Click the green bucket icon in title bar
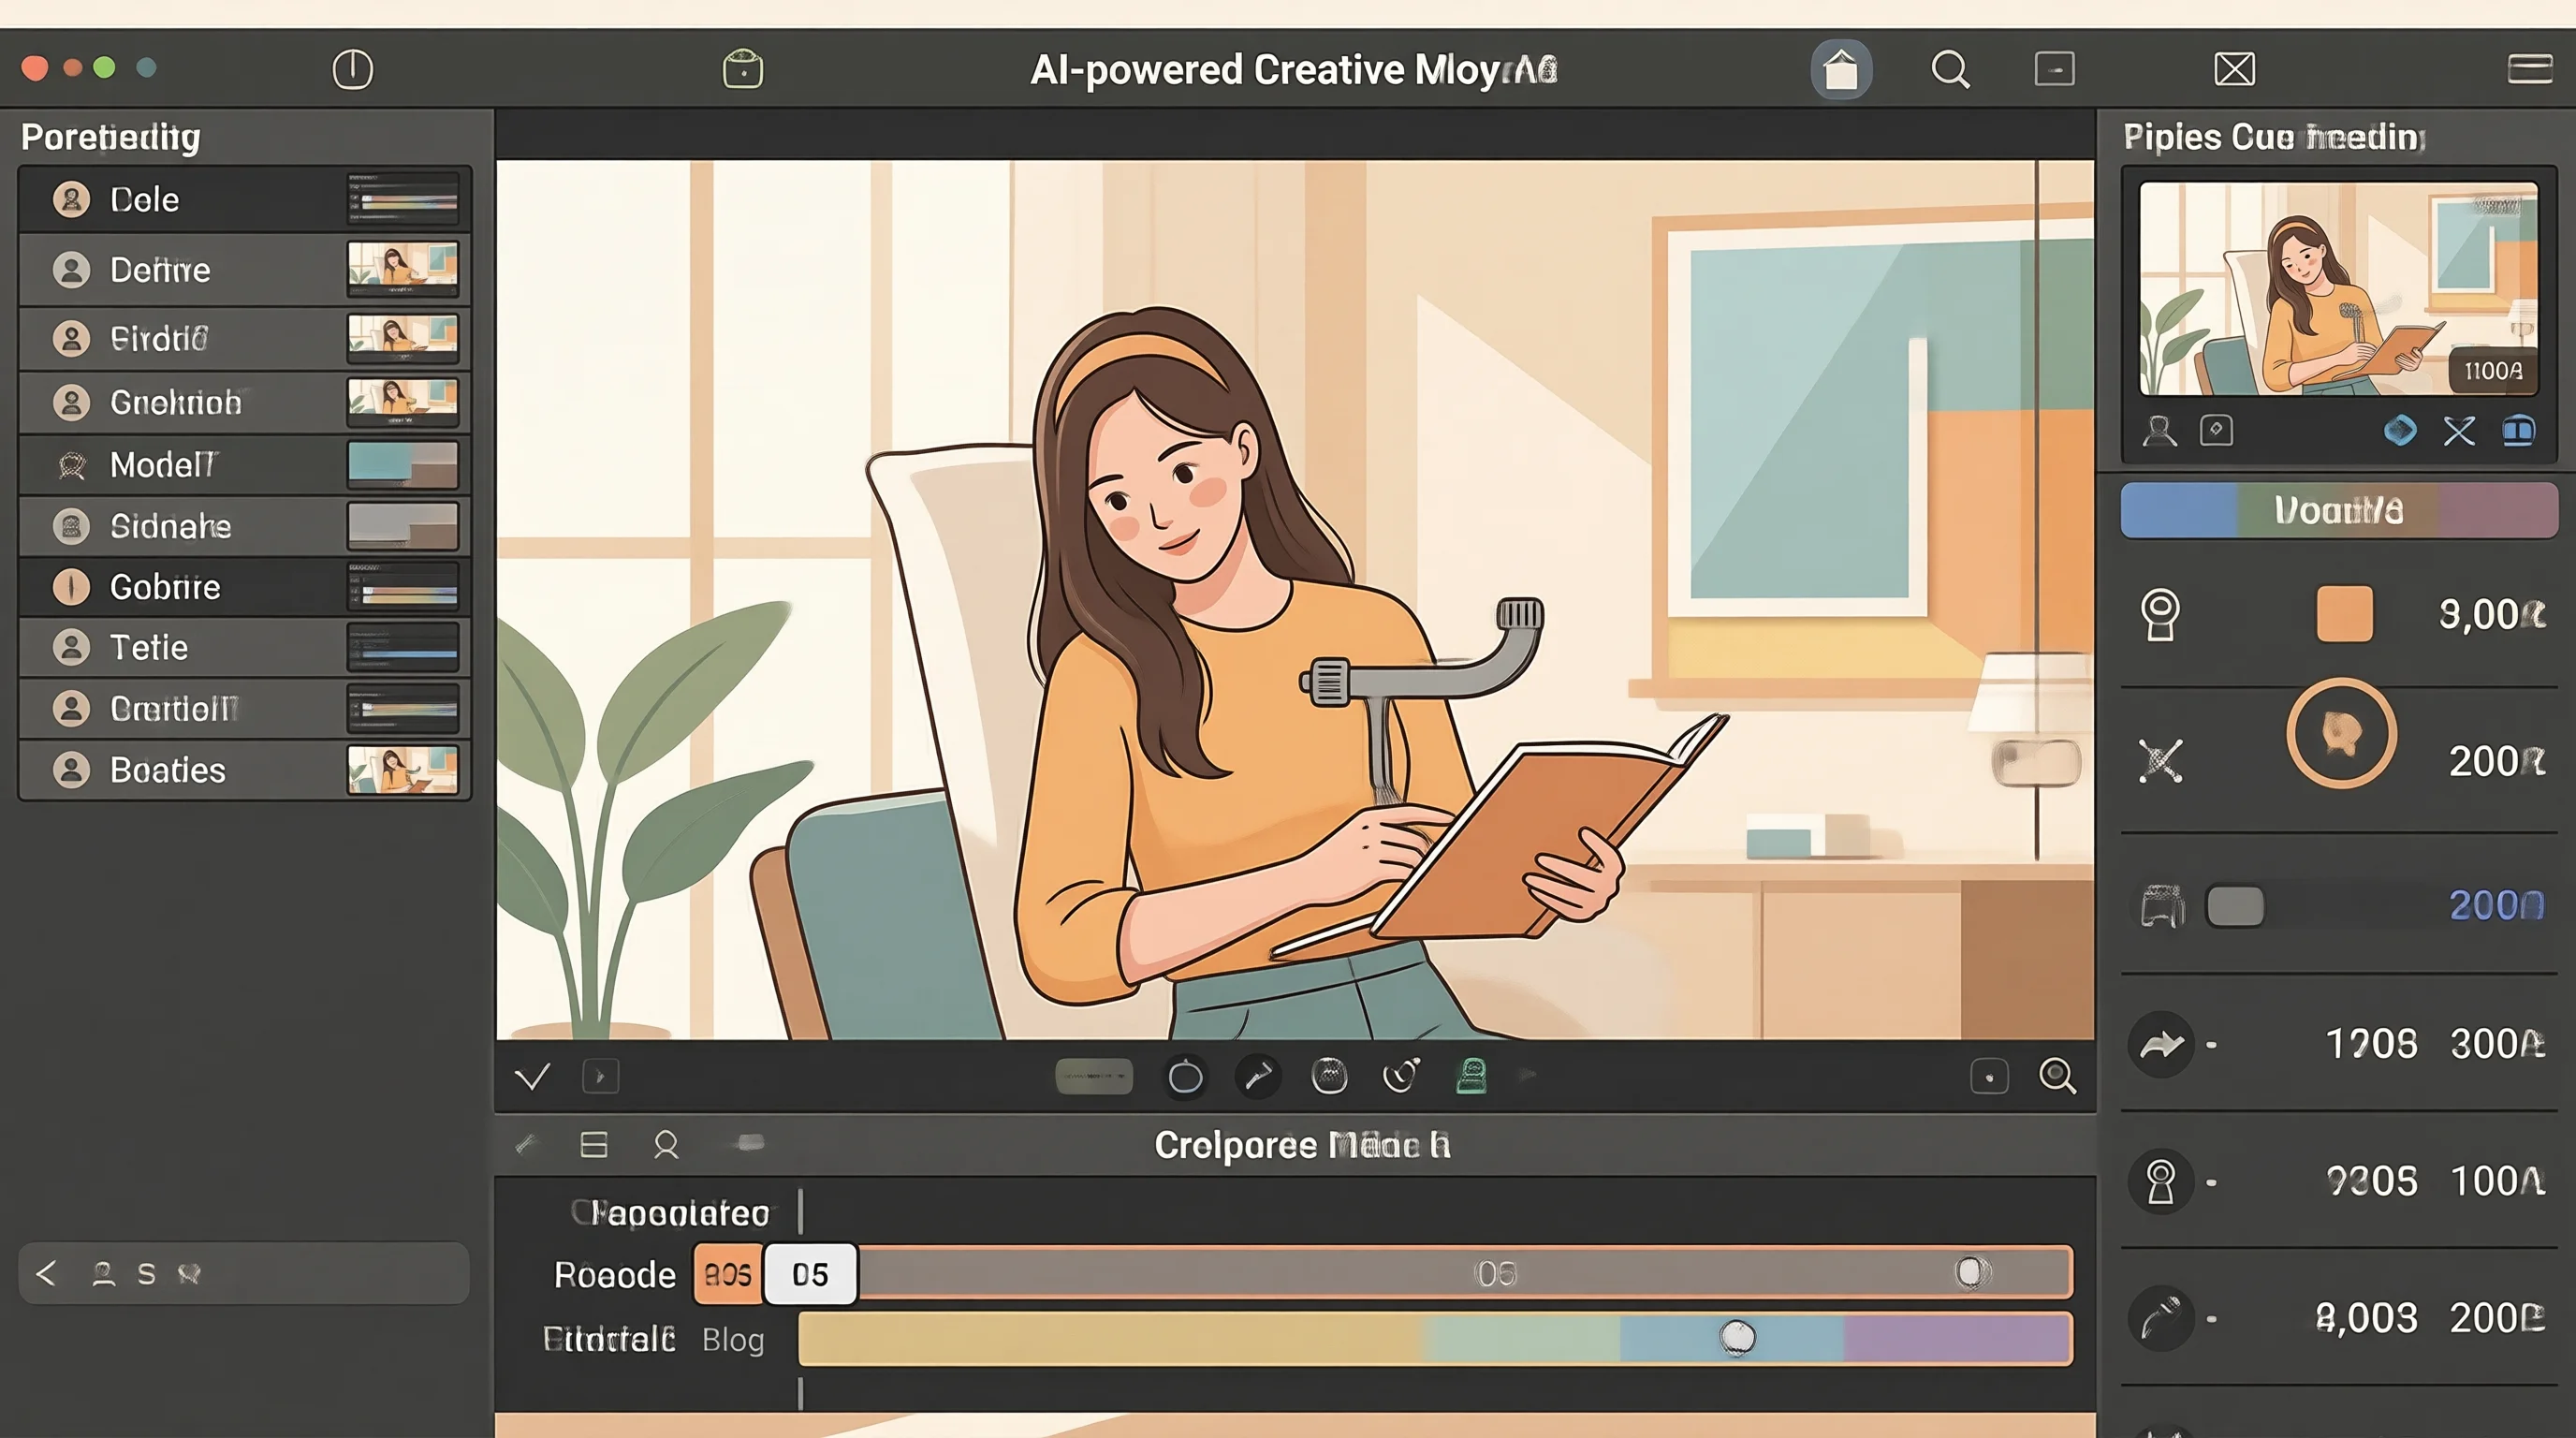2576x1438 pixels. point(743,69)
